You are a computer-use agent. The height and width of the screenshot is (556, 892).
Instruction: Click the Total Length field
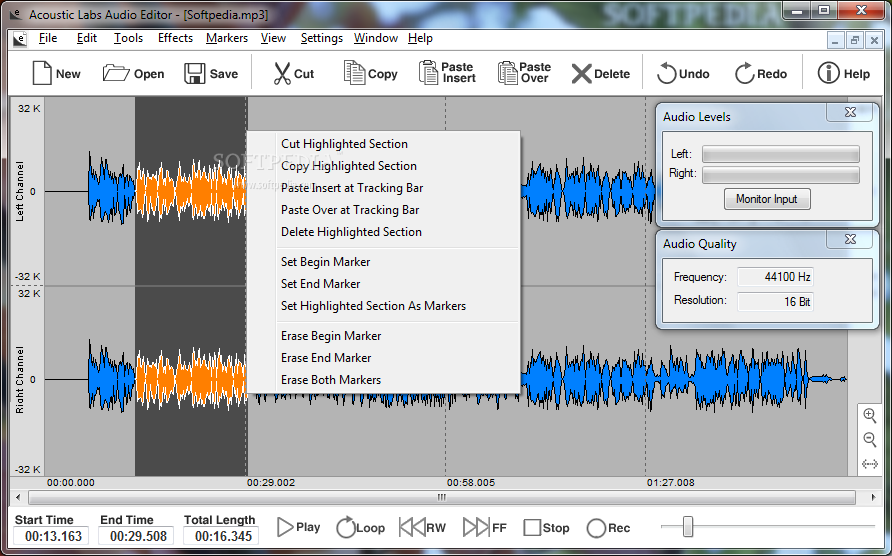(223, 536)
